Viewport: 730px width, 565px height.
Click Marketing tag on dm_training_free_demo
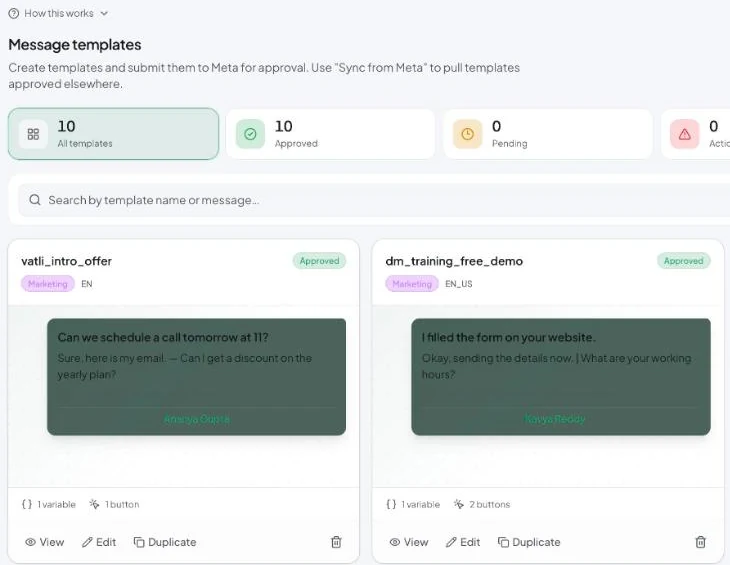click(x=412, y=284)
